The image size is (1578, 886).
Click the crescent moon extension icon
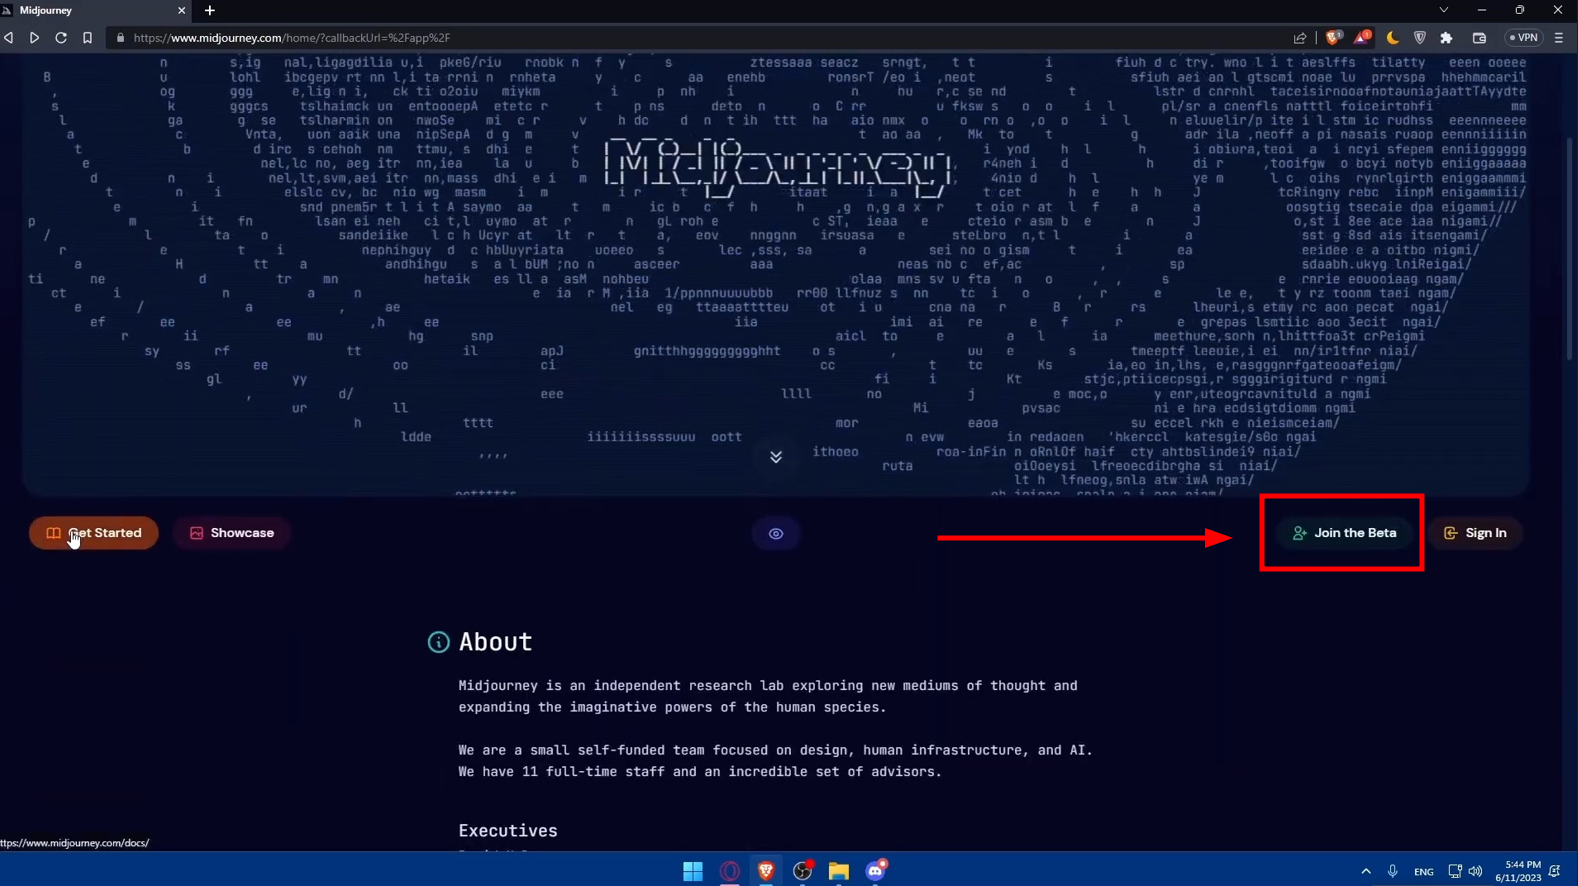(1392, 38)
